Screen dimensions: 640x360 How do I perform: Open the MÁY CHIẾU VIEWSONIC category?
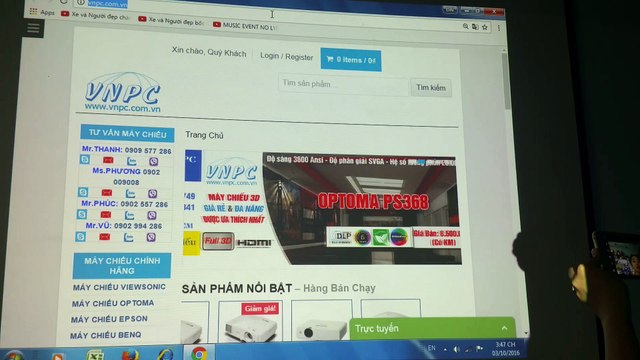pyautogui.click(x=119, y=287)
